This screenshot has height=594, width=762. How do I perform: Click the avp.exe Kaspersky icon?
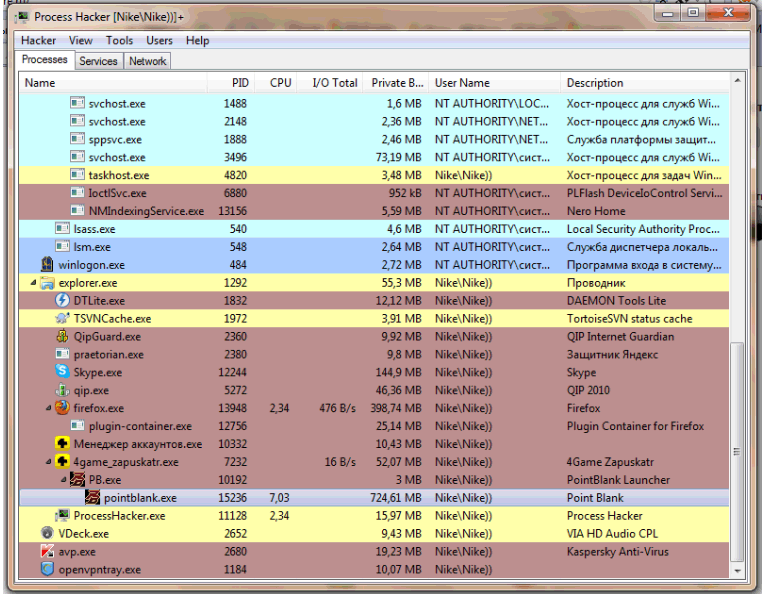[x=47, y=551]
